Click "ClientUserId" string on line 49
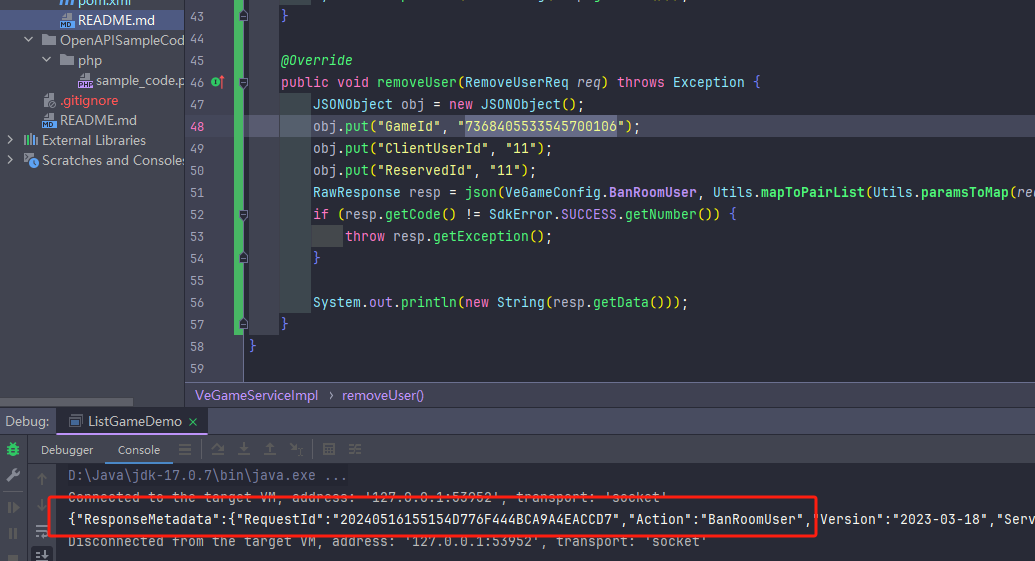 pyautogui.click(x=434, y=148)
